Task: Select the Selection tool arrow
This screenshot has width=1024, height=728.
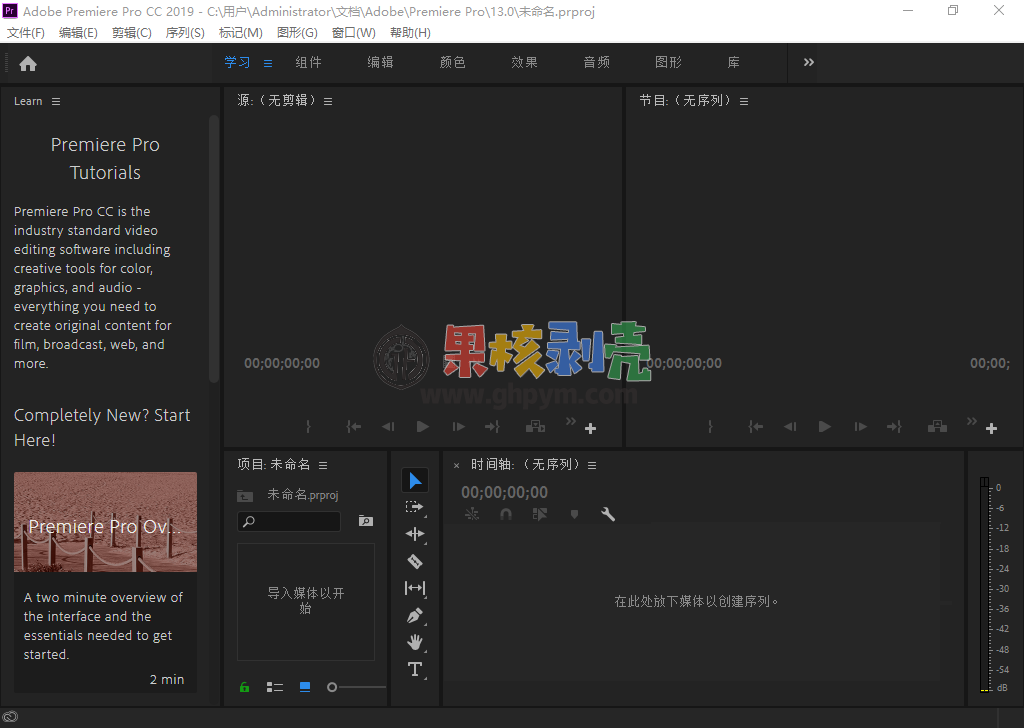Action: tap(415, 481)
